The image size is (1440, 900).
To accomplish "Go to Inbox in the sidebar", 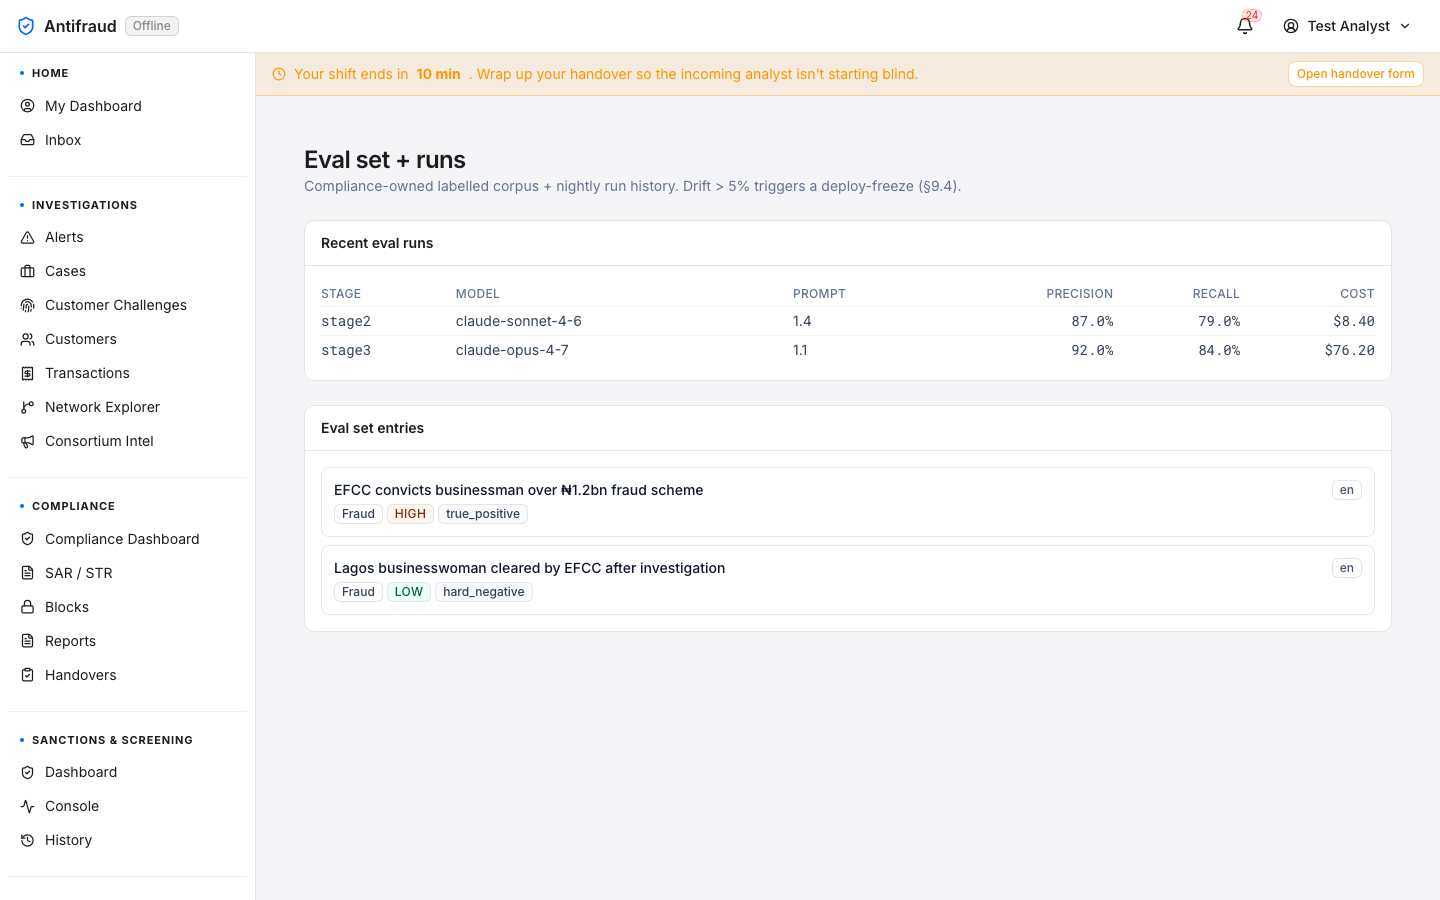I will pos(127,140).
